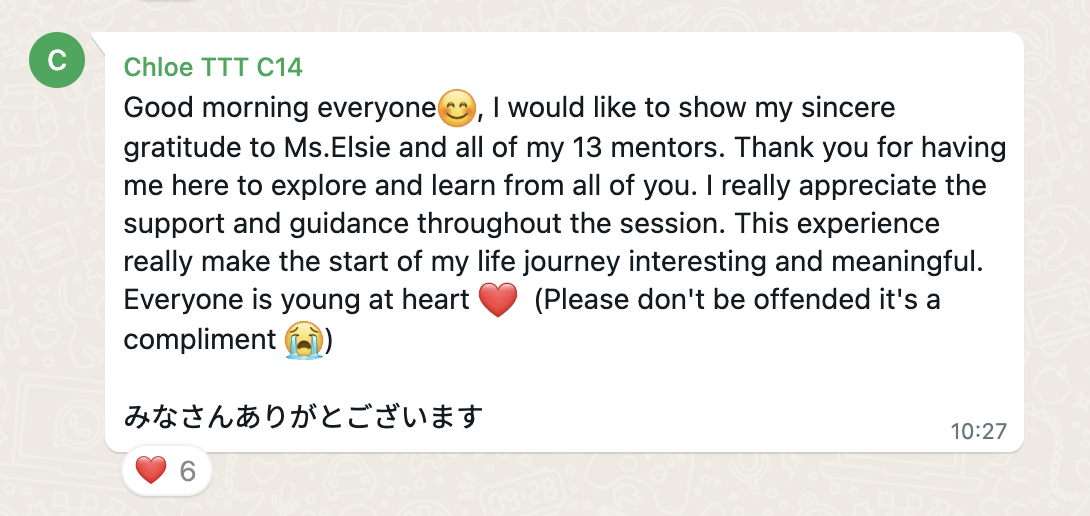1090x516 pixels.
Task: Click the word "compliment" on the last line
Action: (x=199, y=340)
